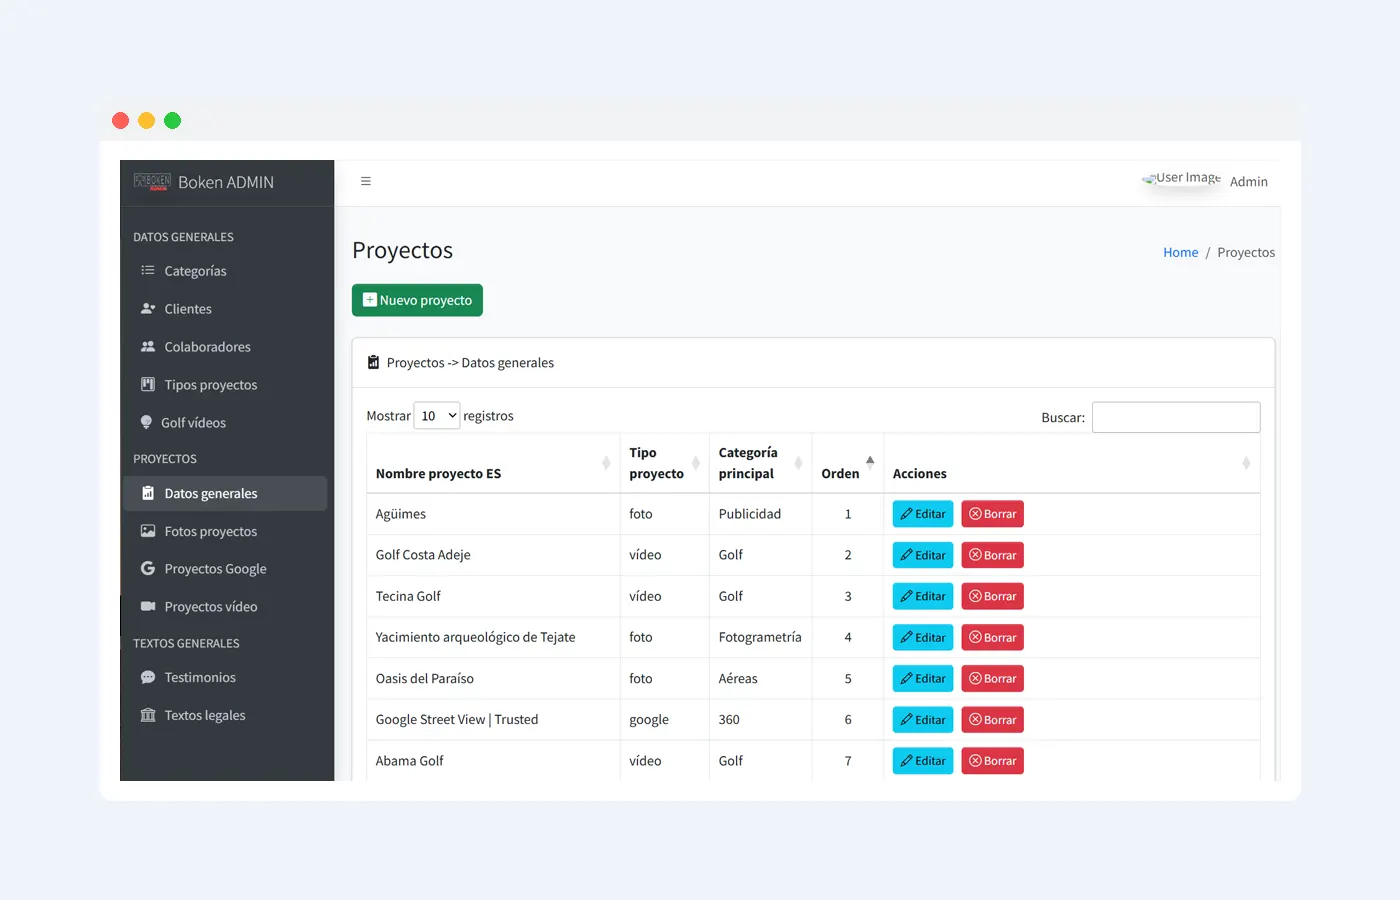Focus the Buscar search input field
1400x900 pixels.
click(1175, 417)
